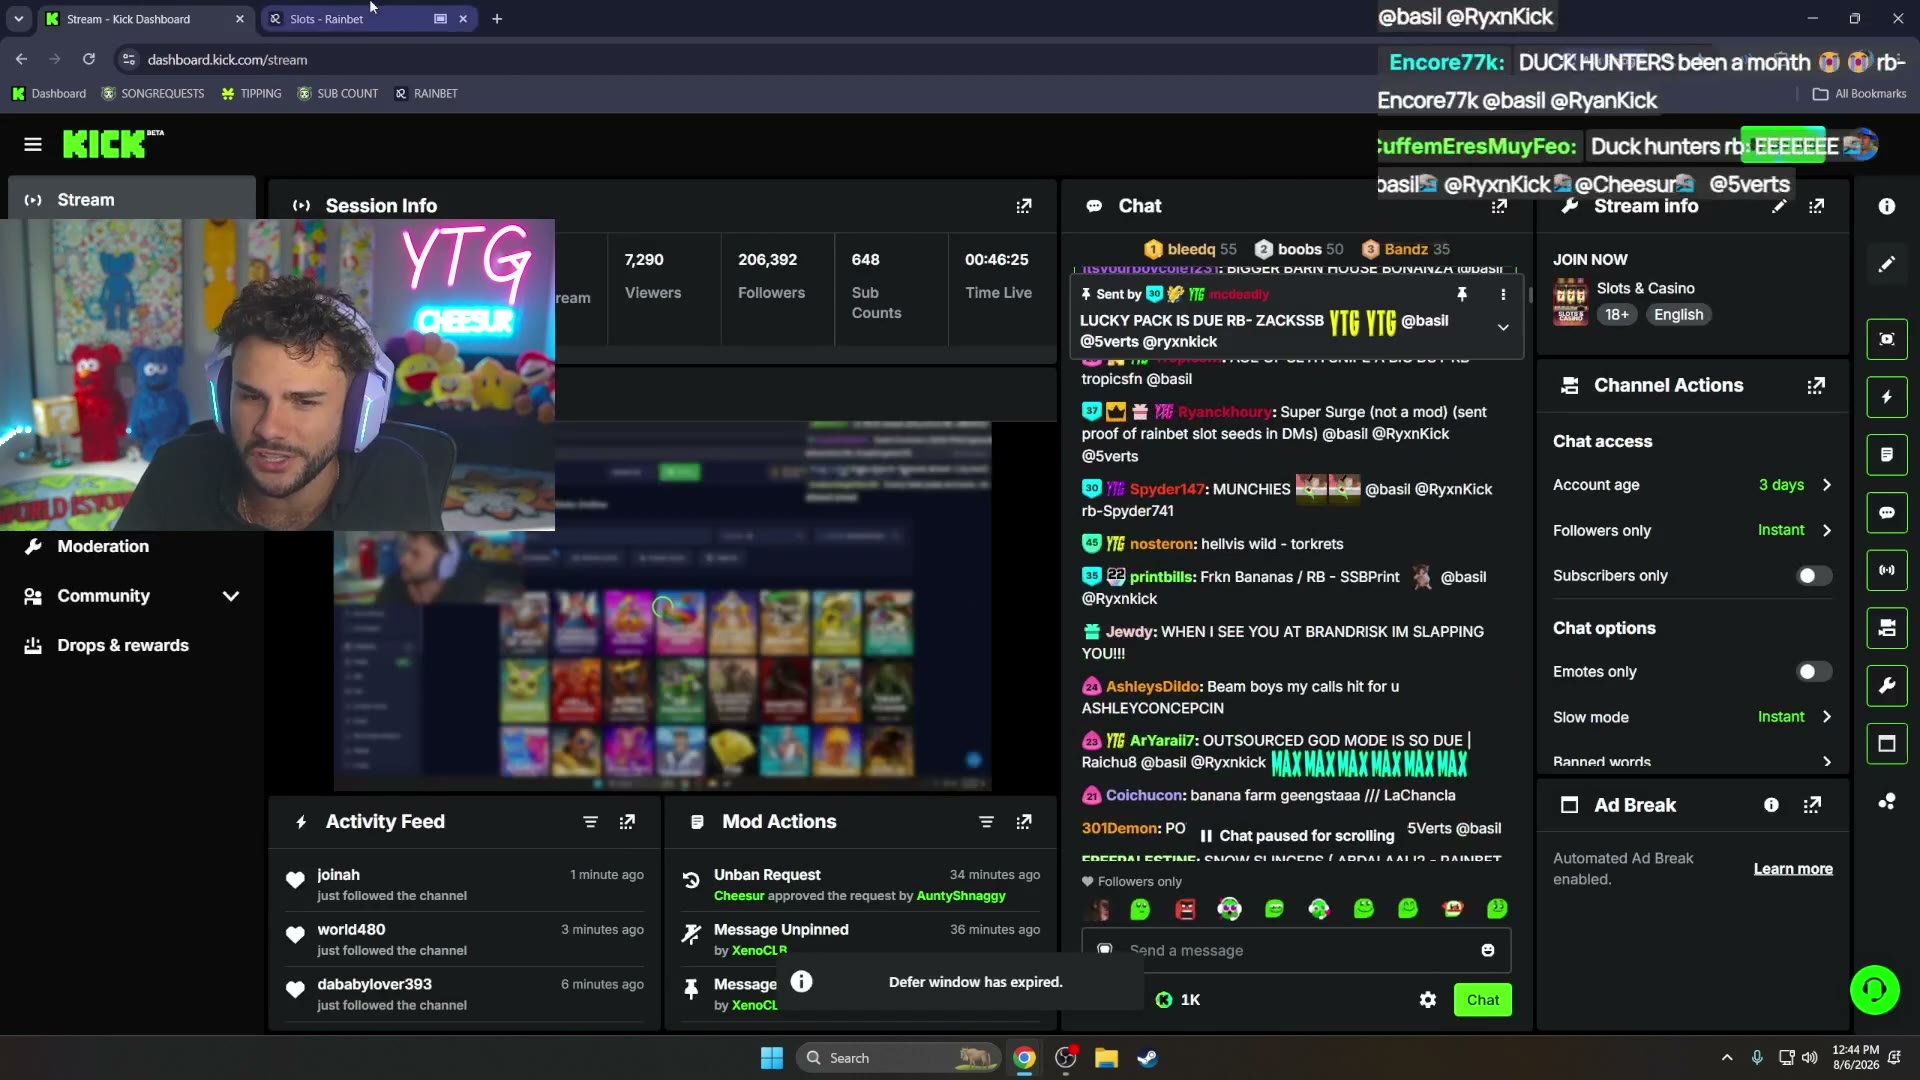The height and width of the screenshot is (1080, 1920).
Task: Click the wrench icon in right toolbar
Action: click(x=1887, y=686)
